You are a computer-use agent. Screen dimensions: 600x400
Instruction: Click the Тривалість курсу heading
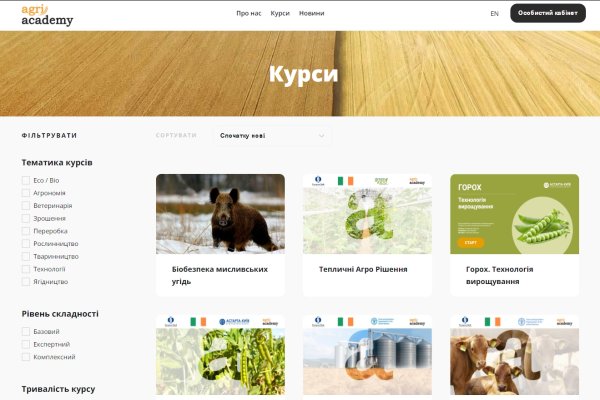coord(58,389)
